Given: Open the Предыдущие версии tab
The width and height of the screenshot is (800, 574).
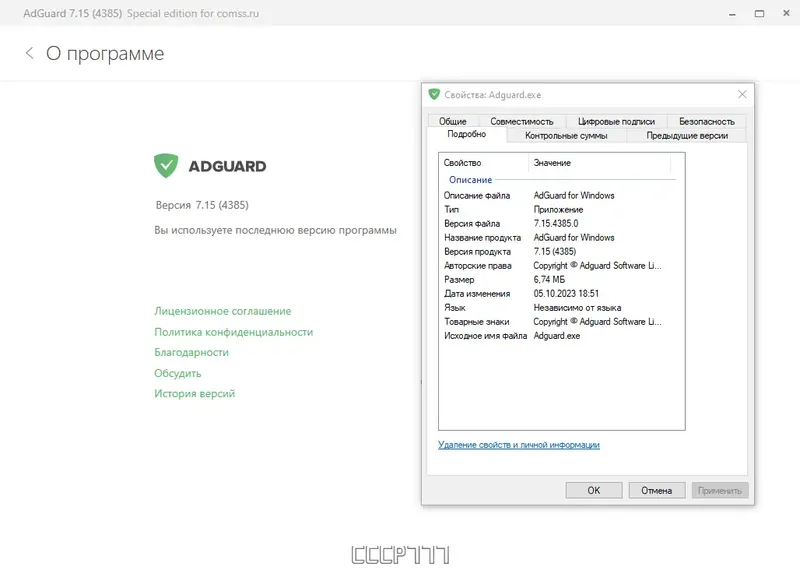Looking at the screenshot, I should pyautogui.click(x=687, y=136).
